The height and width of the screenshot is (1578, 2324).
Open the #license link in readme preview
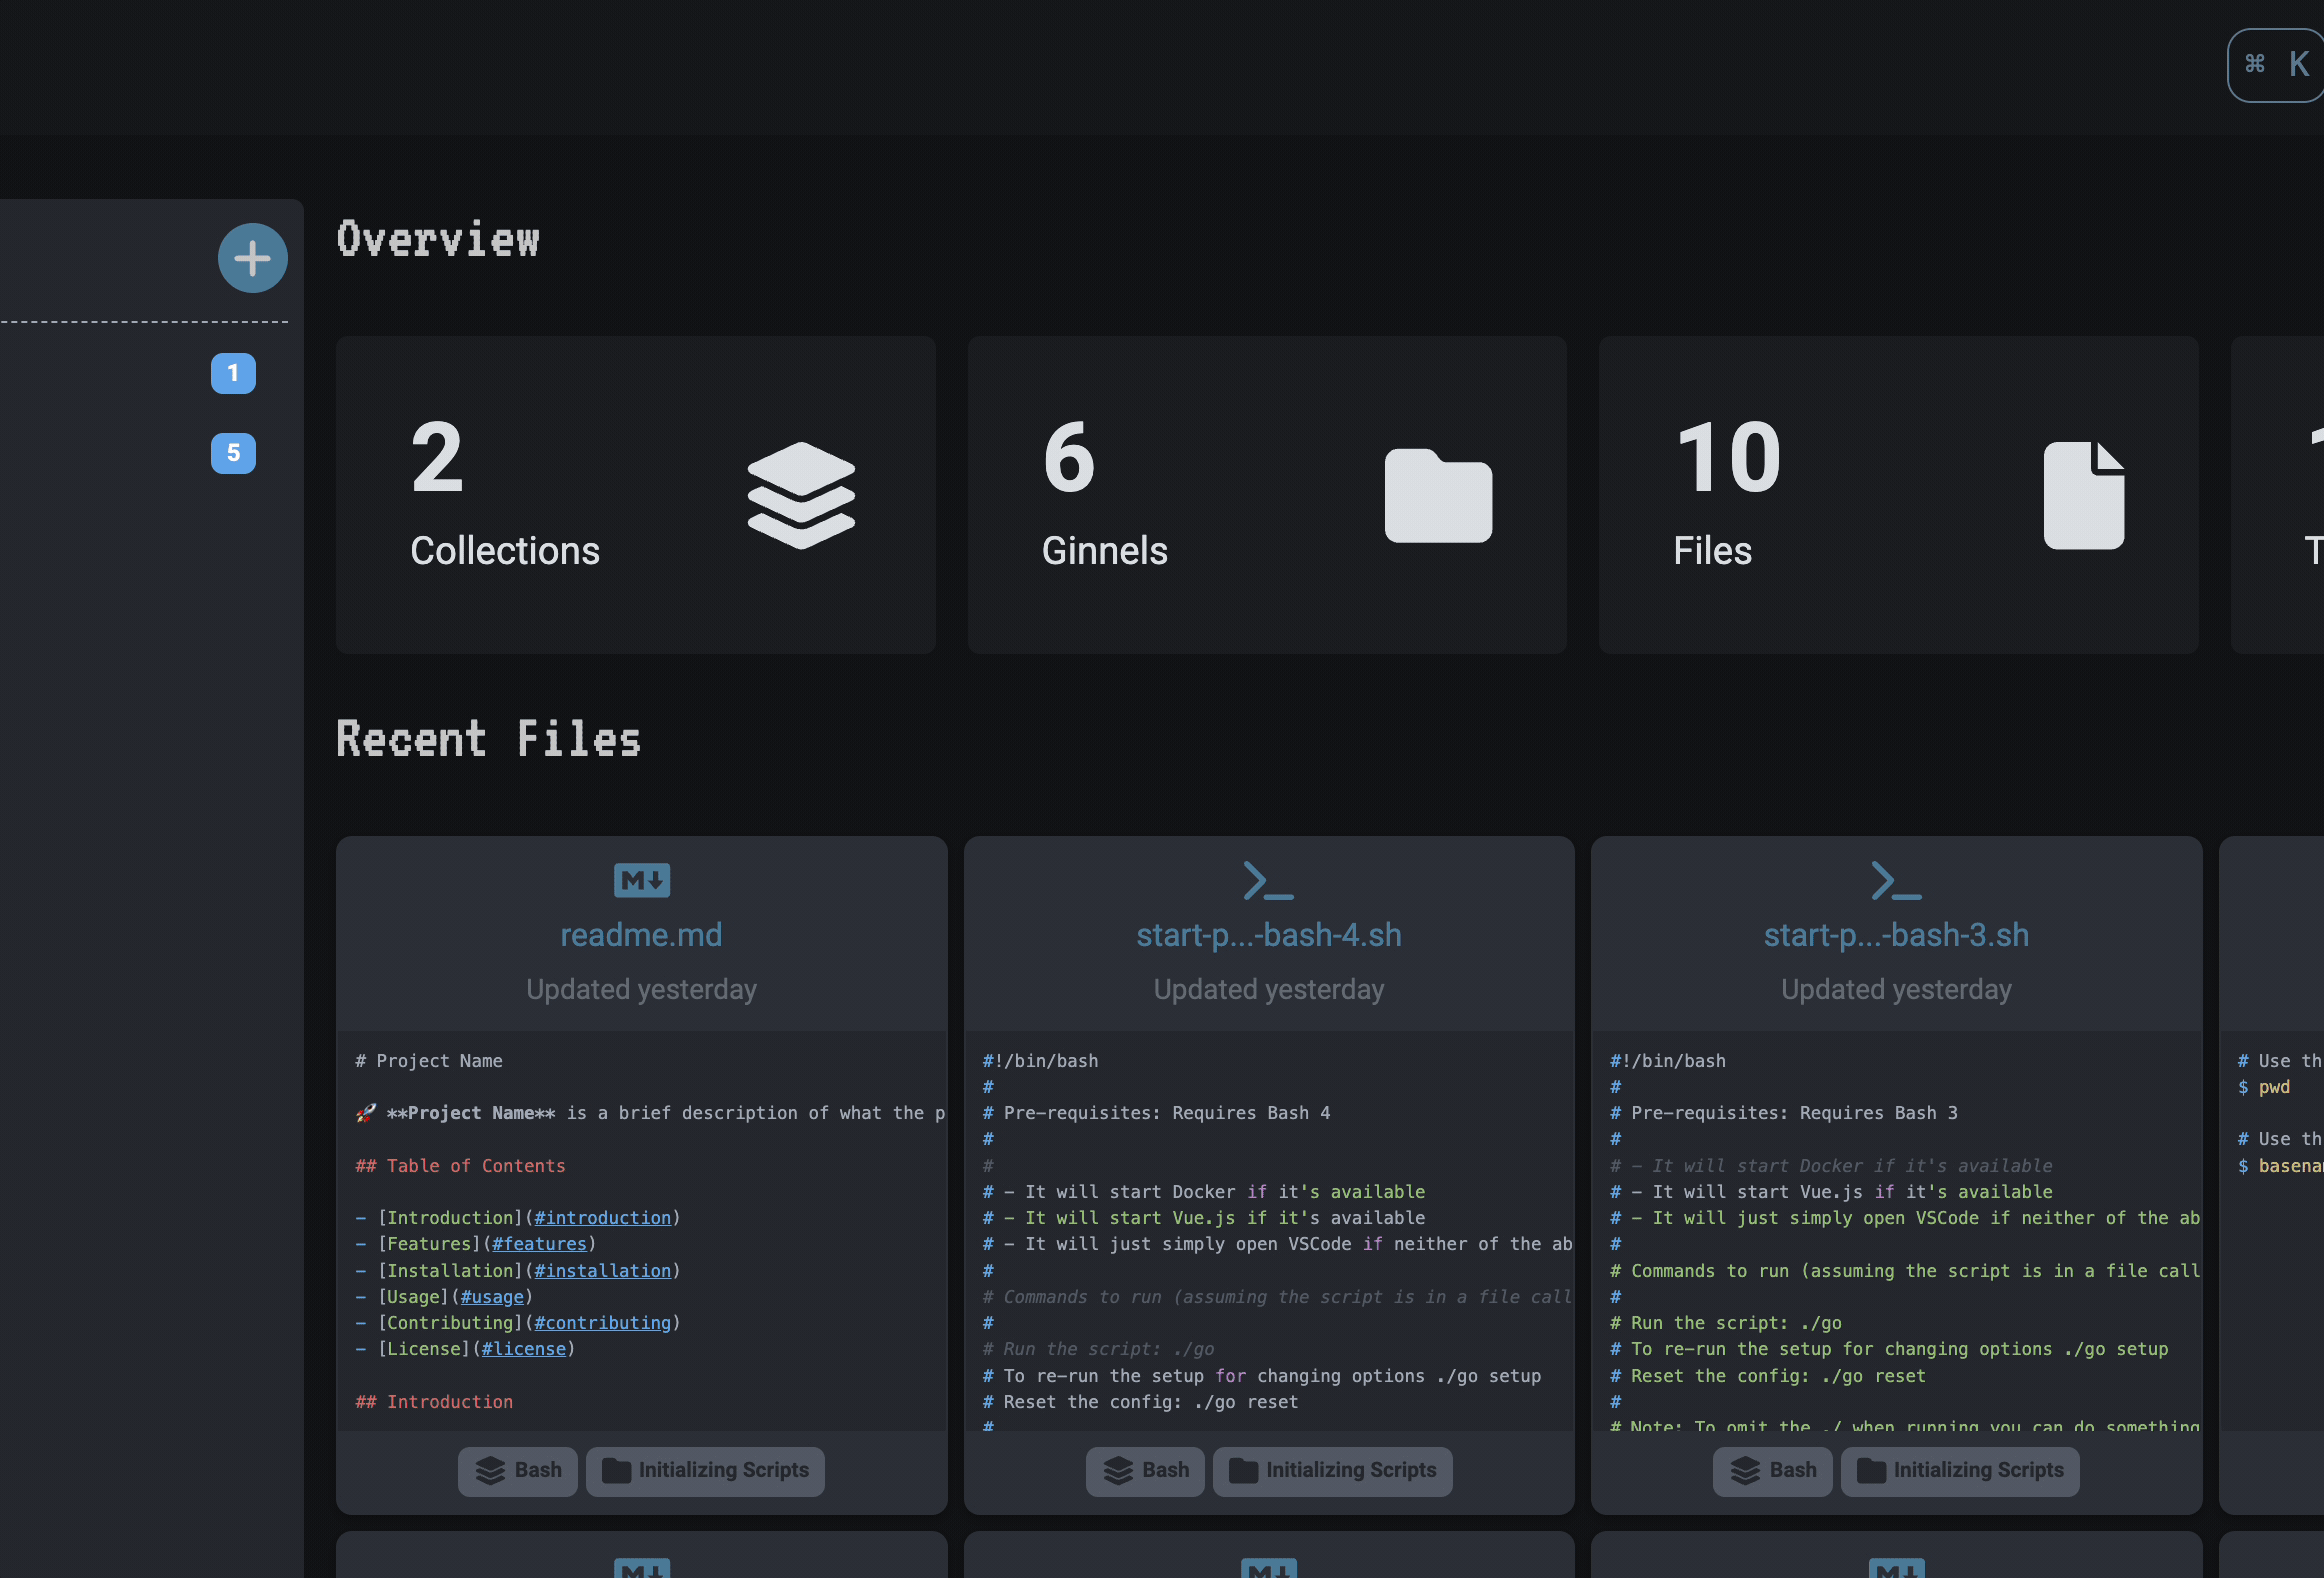click(x=524, y=1348)
